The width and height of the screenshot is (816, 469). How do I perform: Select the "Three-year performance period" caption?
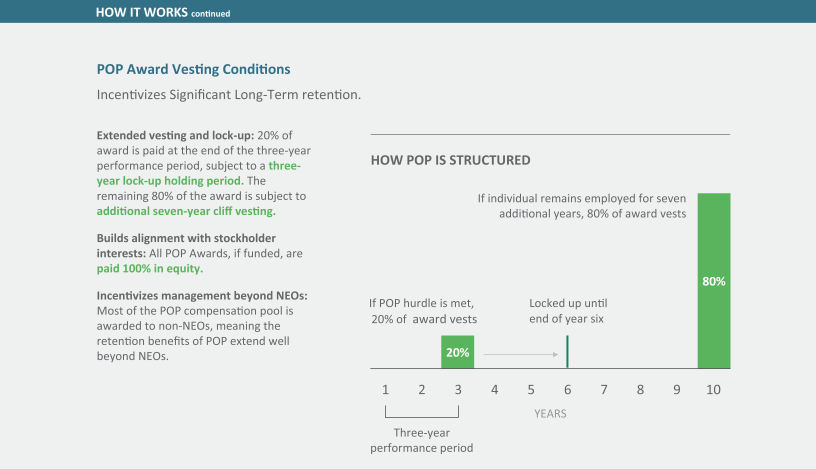point(422,440)
